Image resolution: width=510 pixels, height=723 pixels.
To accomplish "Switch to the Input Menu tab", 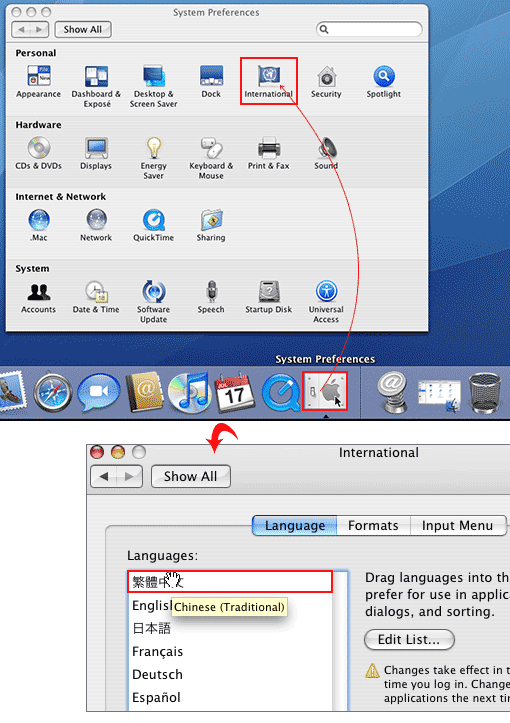I will pos(457,526).
